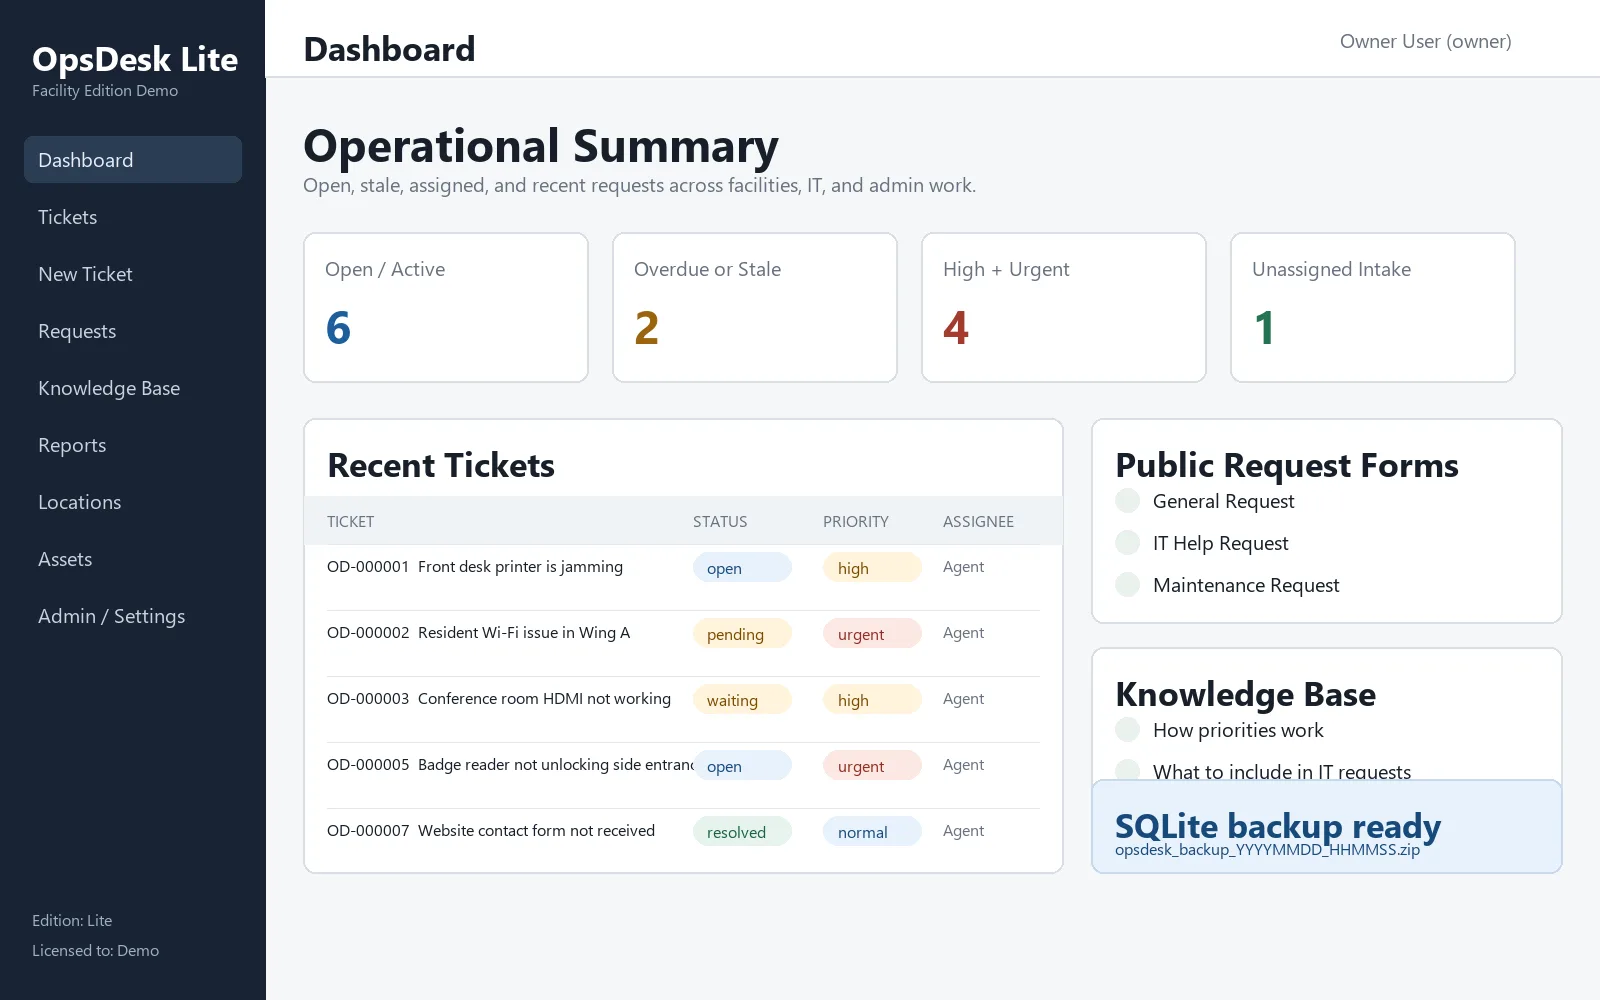Click the high priority badge for OD-000001

[872, 568]
